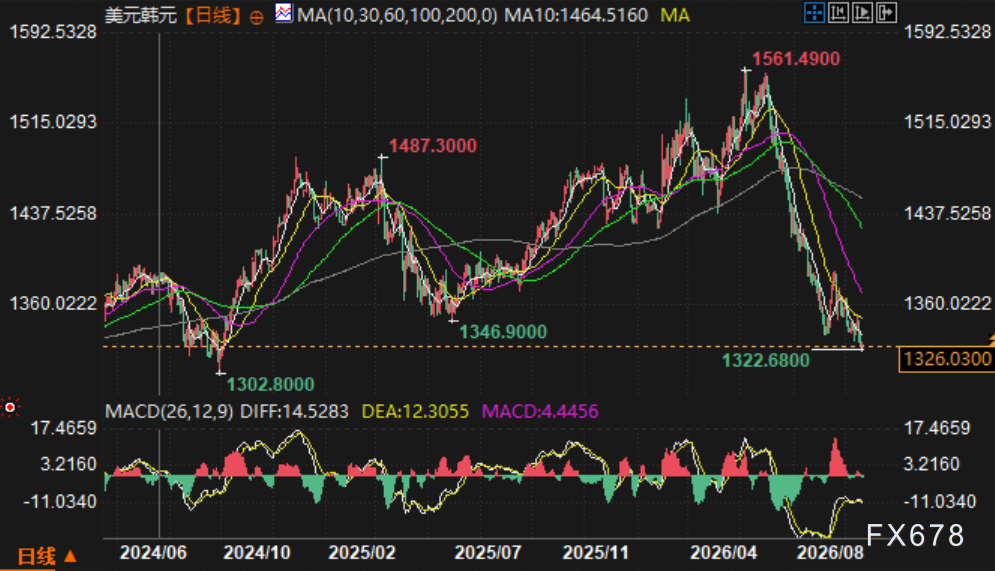Screen dimensions: 995x571
Task: Click the 1326.0300 current price tag
Action: [x=947, y=359]
